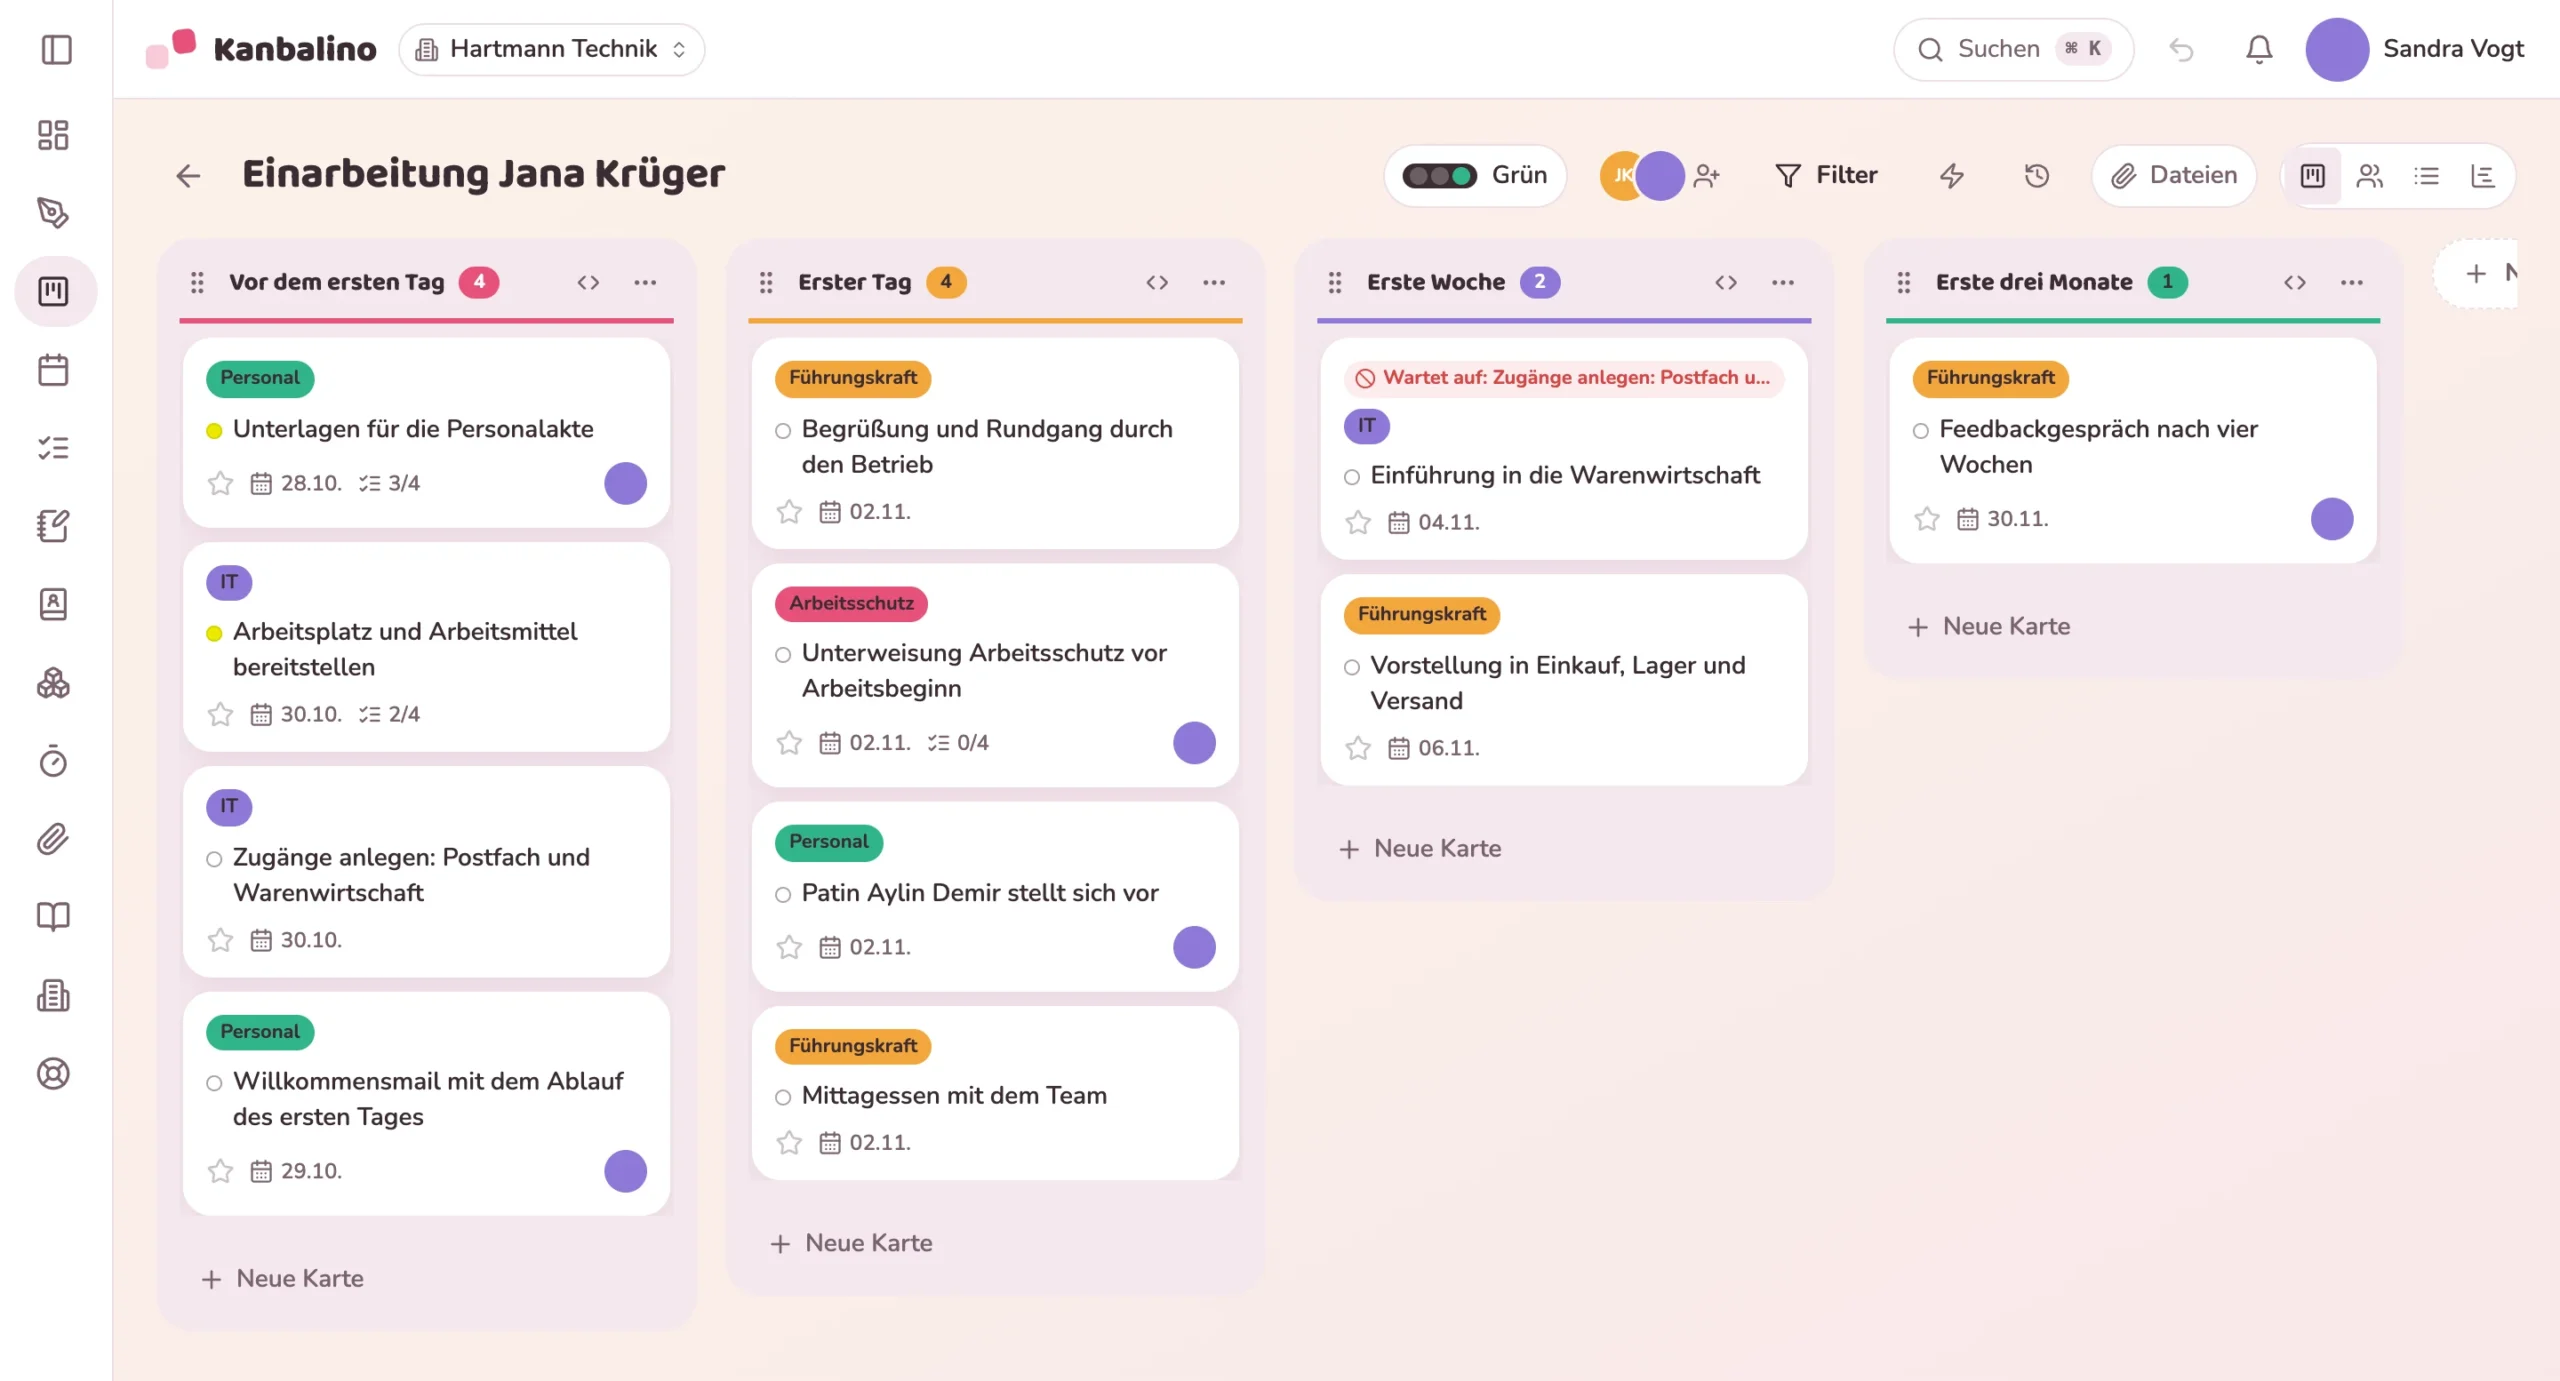Viewport: 2560px width, 1381px height.
Task: Toggle status circle of Zugänge anlegen card
Action: coord(214,859)
